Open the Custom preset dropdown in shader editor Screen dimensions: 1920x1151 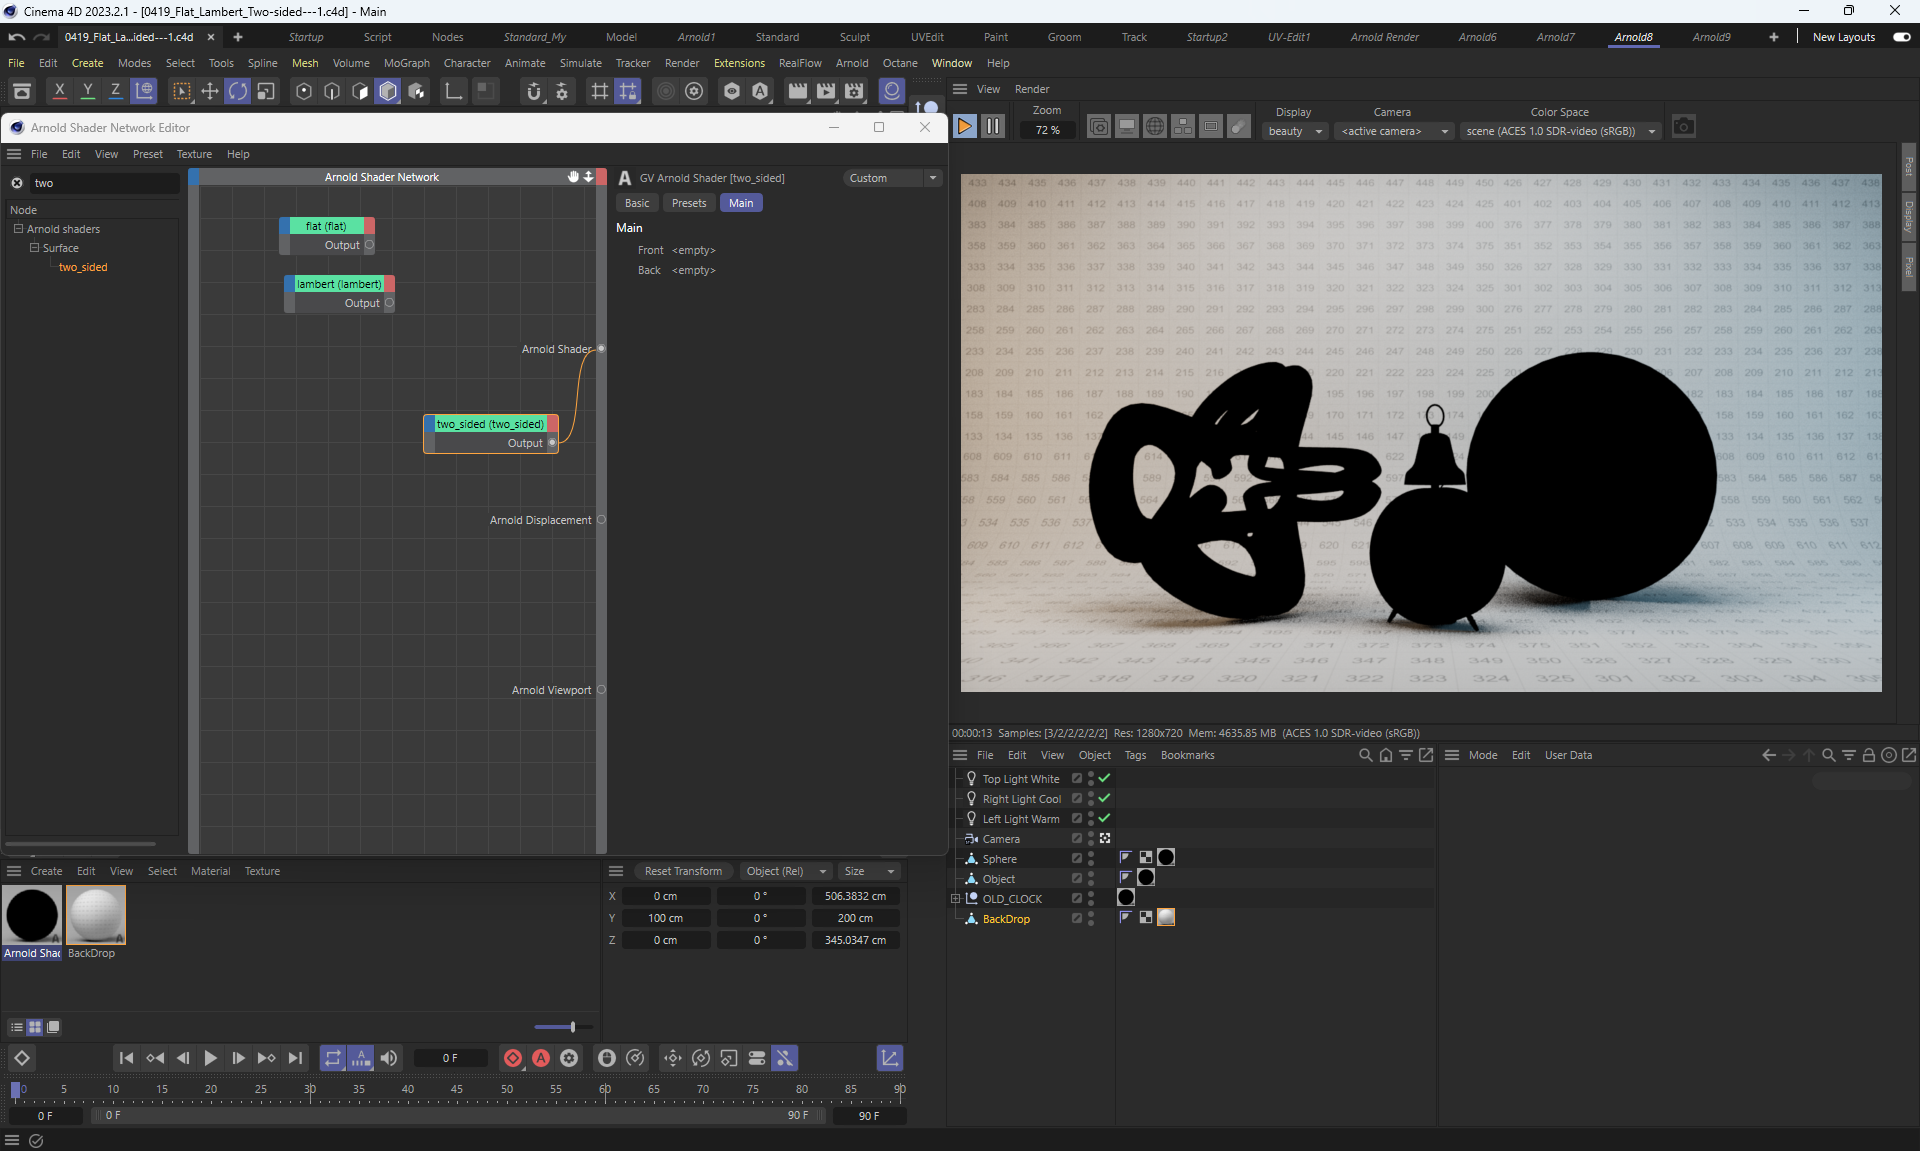click(x=892, y=178)
